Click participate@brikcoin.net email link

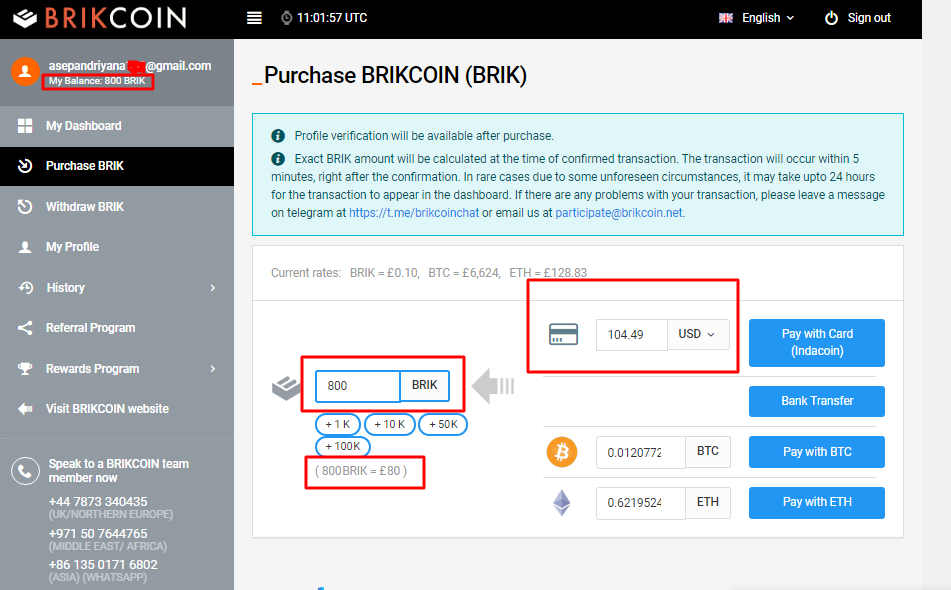(x=619, y=213)
